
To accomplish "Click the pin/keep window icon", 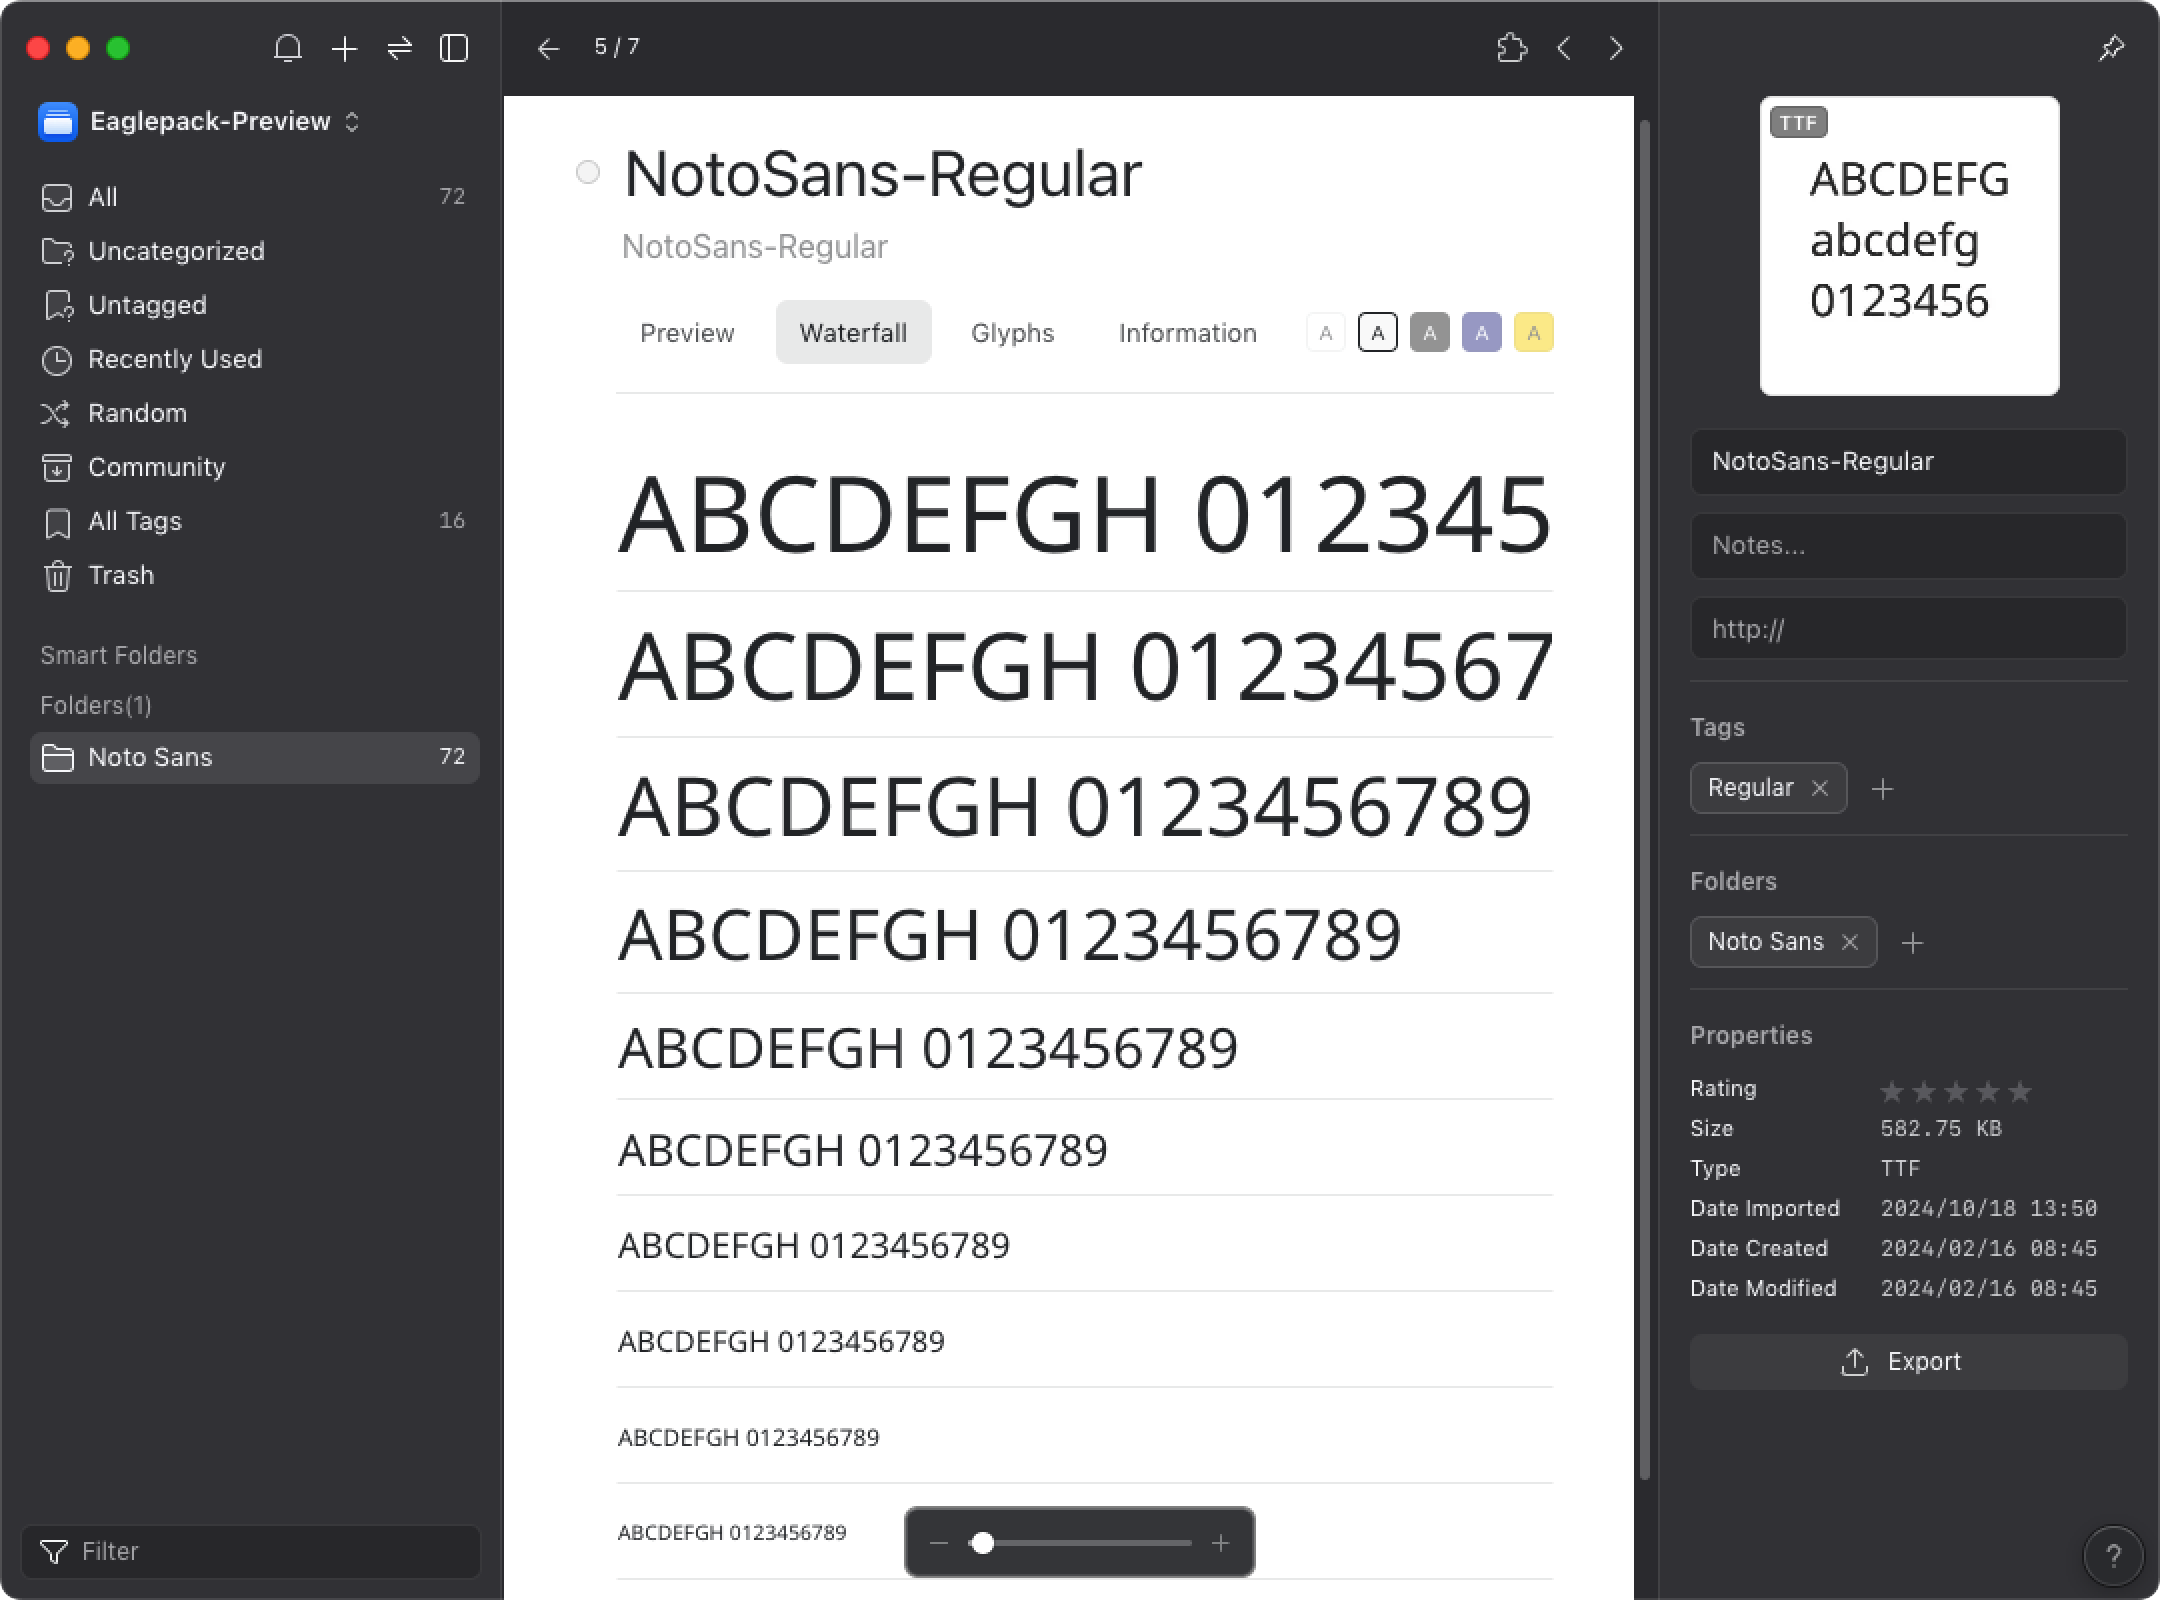I will [x=2113, y=49].
